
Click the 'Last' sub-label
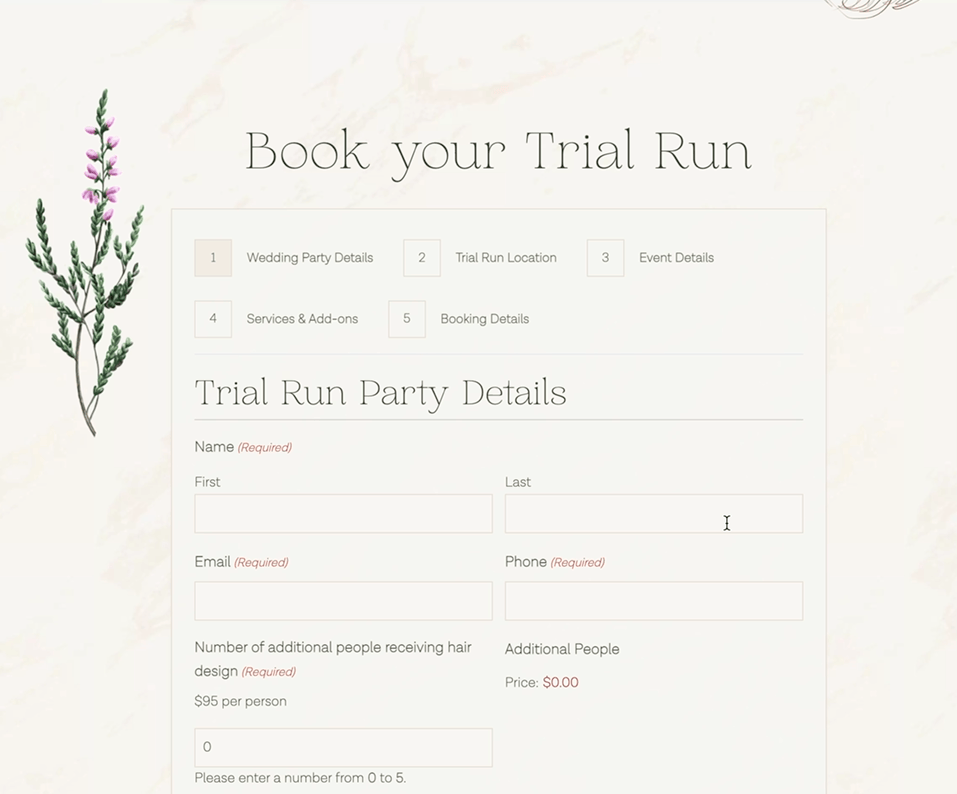518,482
